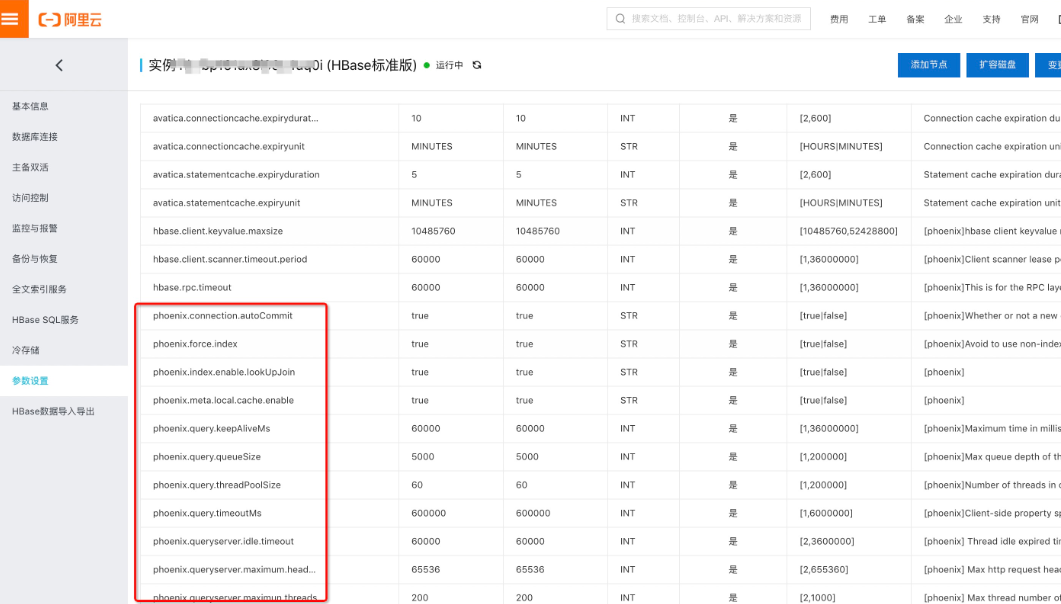Viewport: 1061px width, 604px height.
Task: Select the phoenix.query.queueSize parameter name
Action: tap(207, 457)
